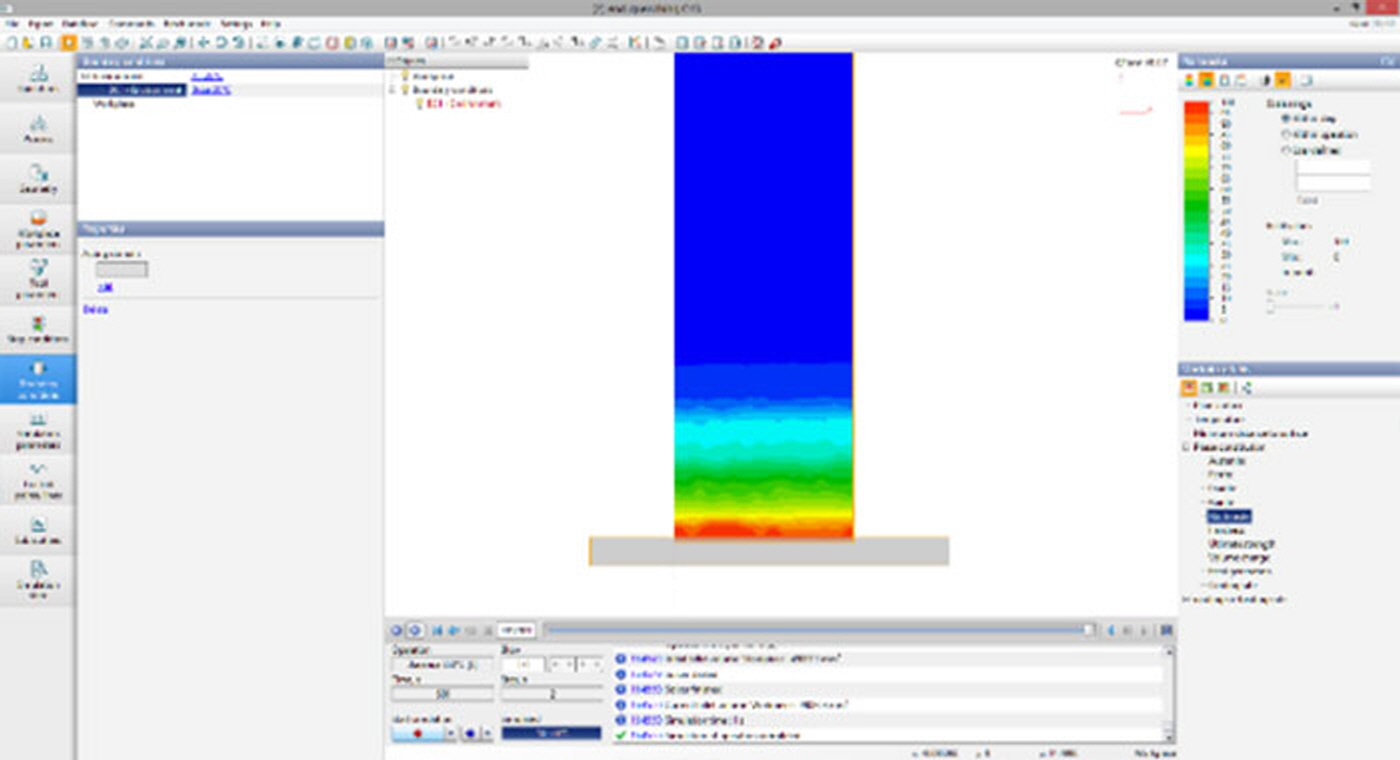Open the File menu
1400x760 pixels.
[11, 23]
